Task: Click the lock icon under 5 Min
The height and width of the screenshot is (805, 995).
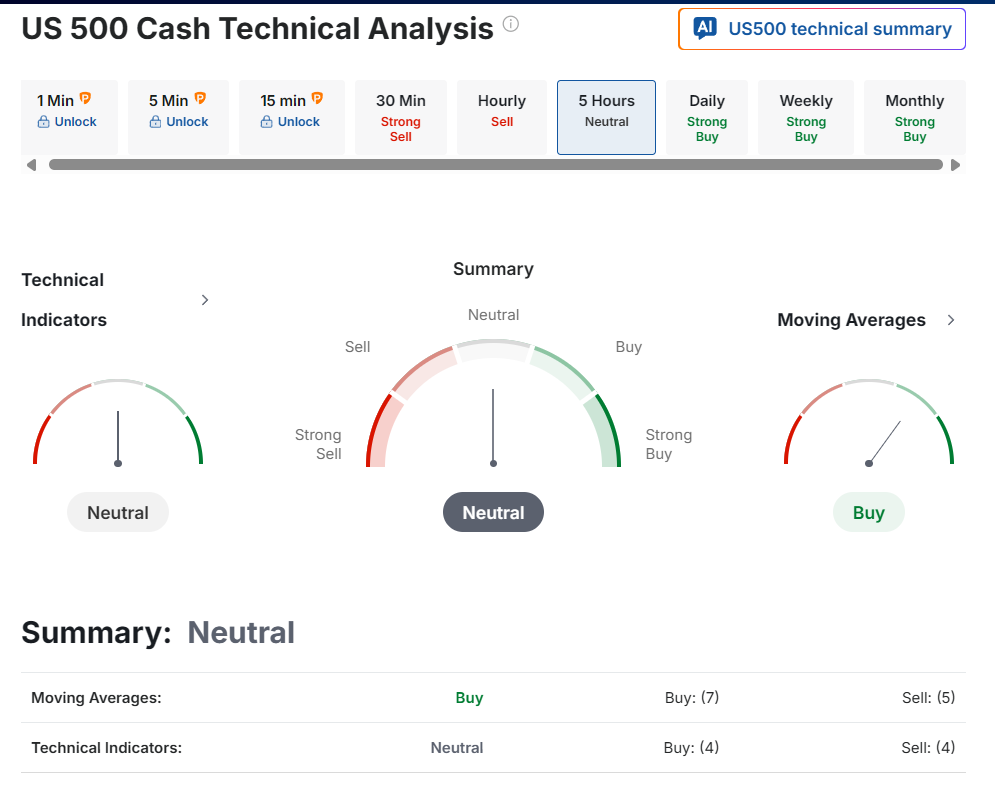Action: point(155,122)
